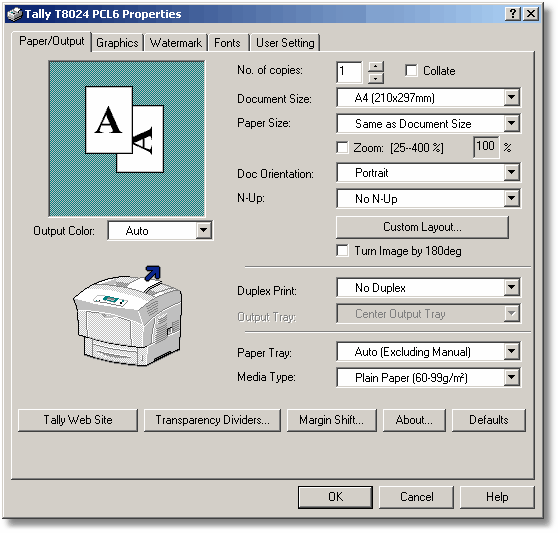The image size is (558, 533).
Task: Close the Tally T8024 Properties dialog
Action: pos(531,14)
